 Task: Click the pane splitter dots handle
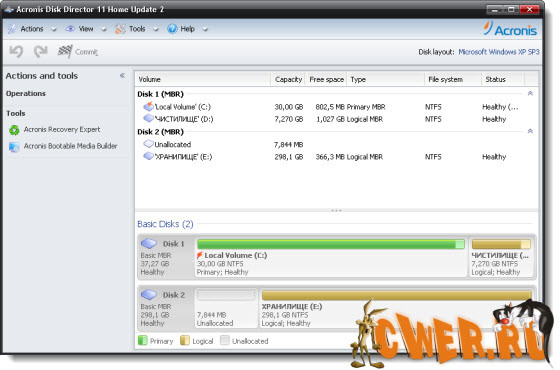(336, 210)
